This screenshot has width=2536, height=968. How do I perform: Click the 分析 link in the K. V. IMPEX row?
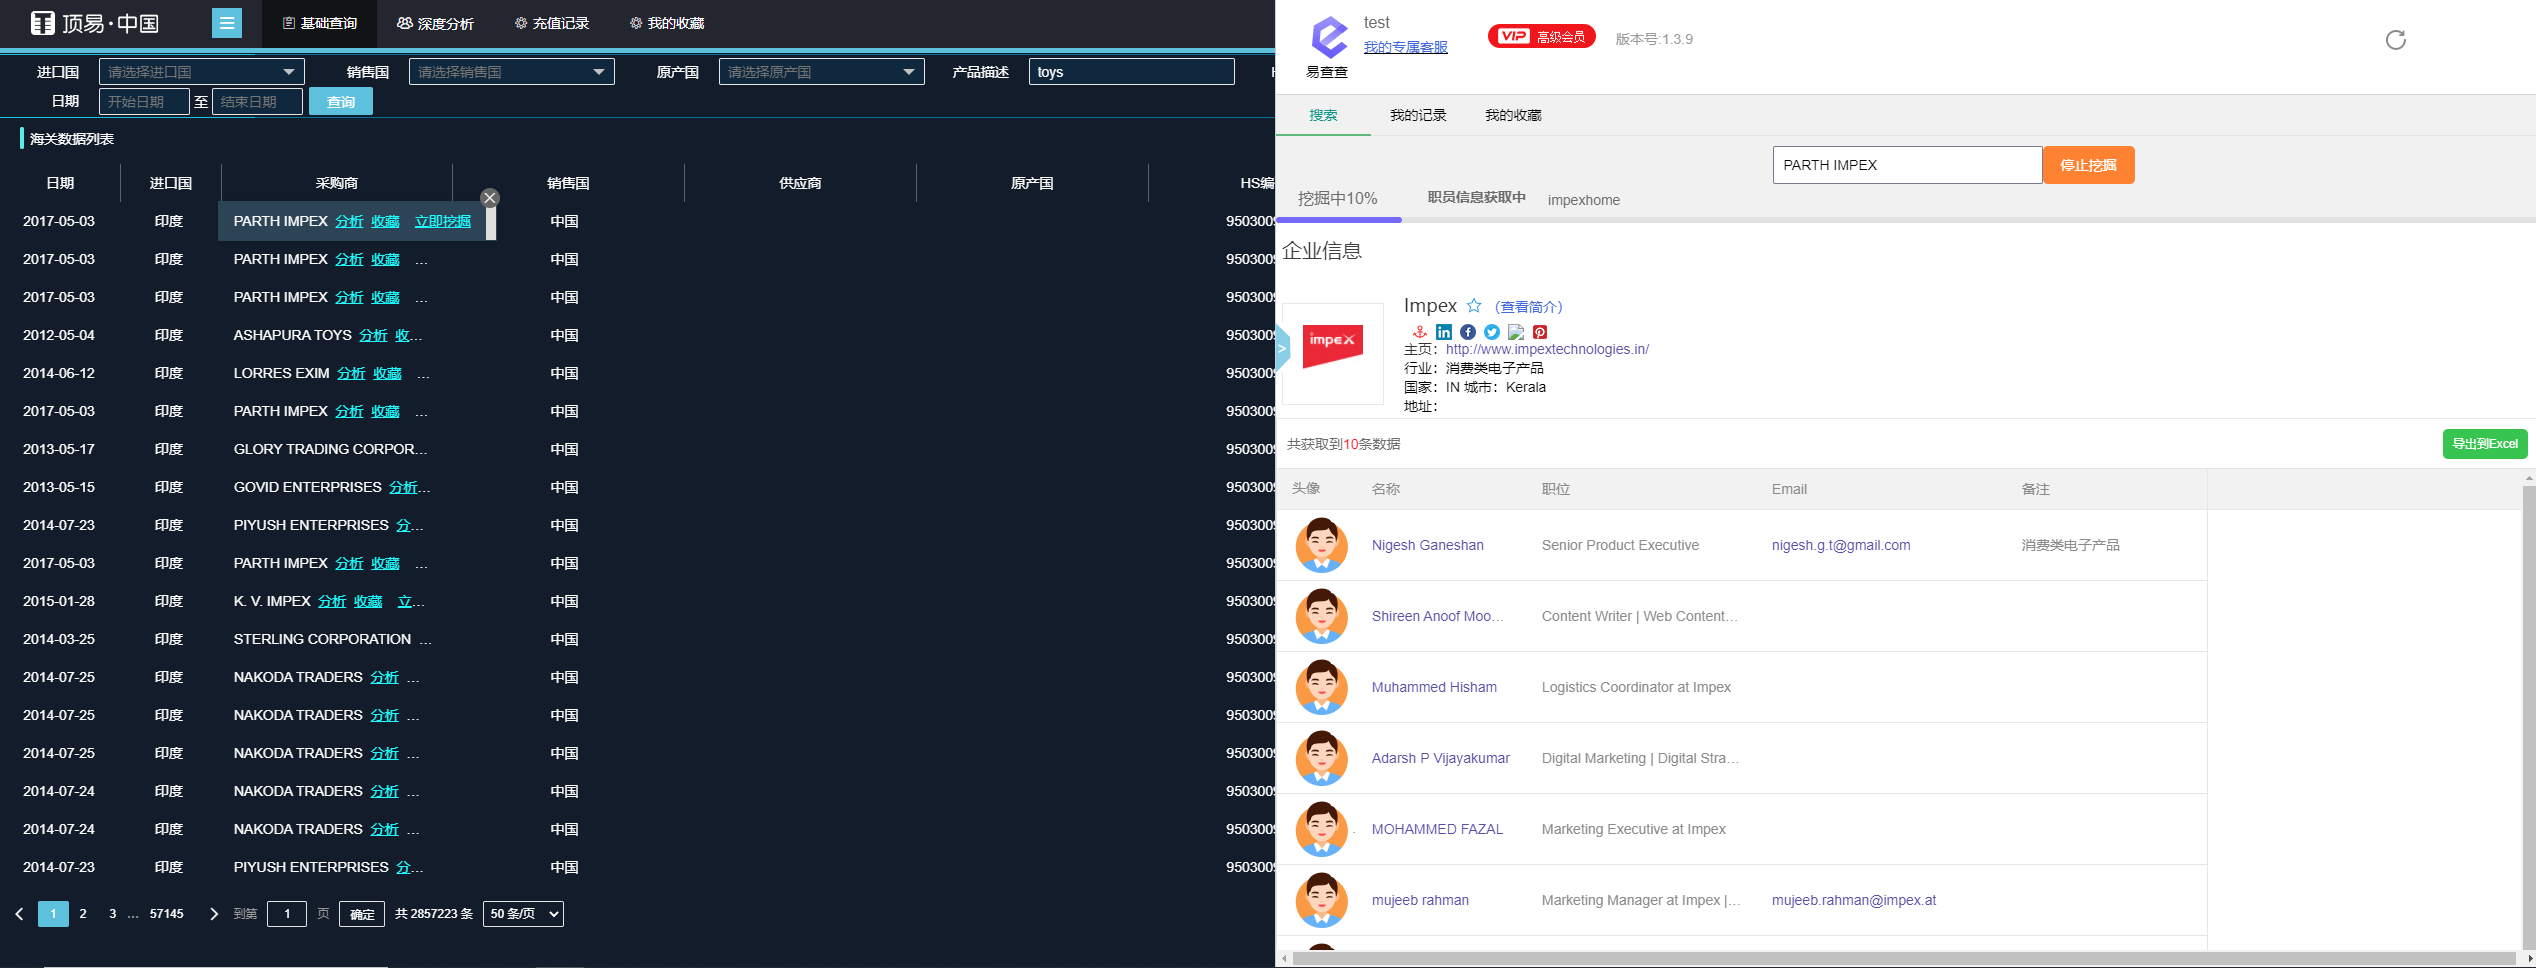(332, 601)
